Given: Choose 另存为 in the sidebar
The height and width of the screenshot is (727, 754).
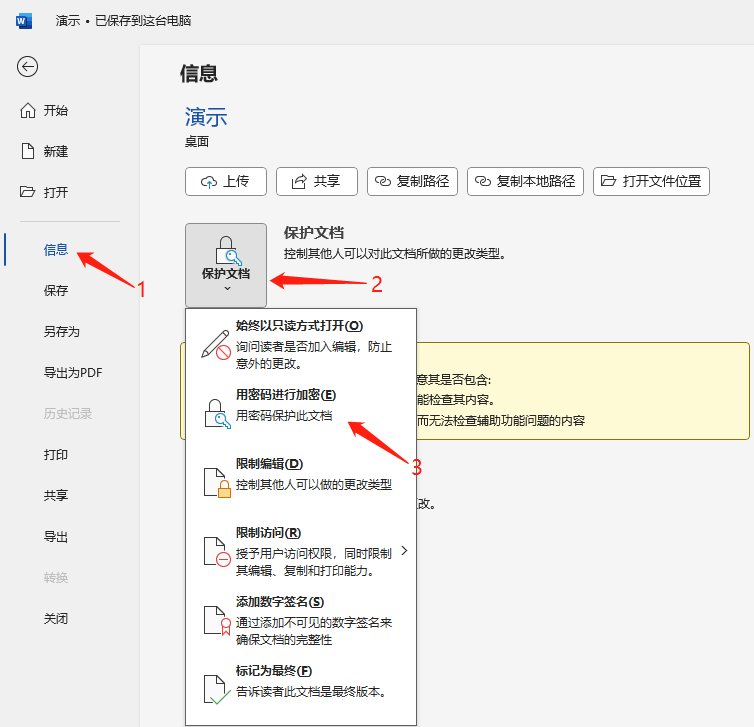Looking at the screenshot, I should [x=62, y=331].
